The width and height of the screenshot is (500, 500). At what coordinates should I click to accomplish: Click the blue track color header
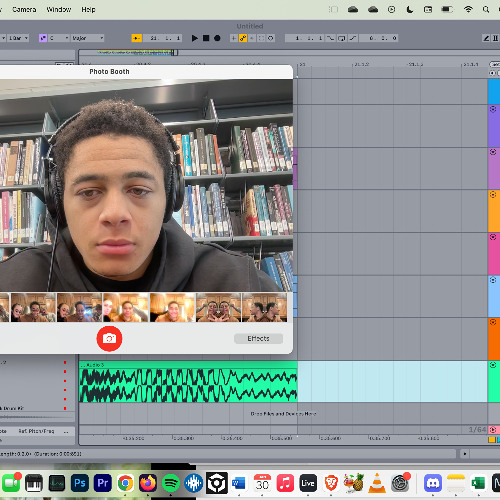494,91
